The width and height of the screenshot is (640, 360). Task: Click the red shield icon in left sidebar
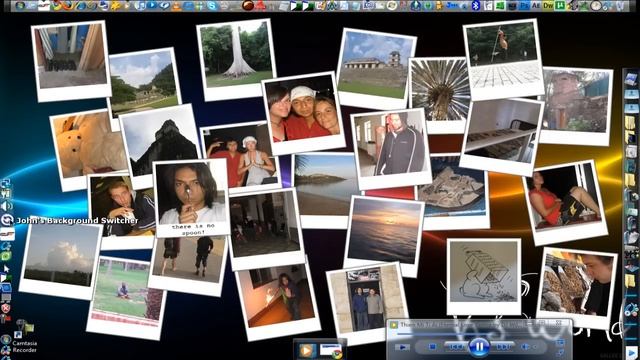click(x=6, y=307)
